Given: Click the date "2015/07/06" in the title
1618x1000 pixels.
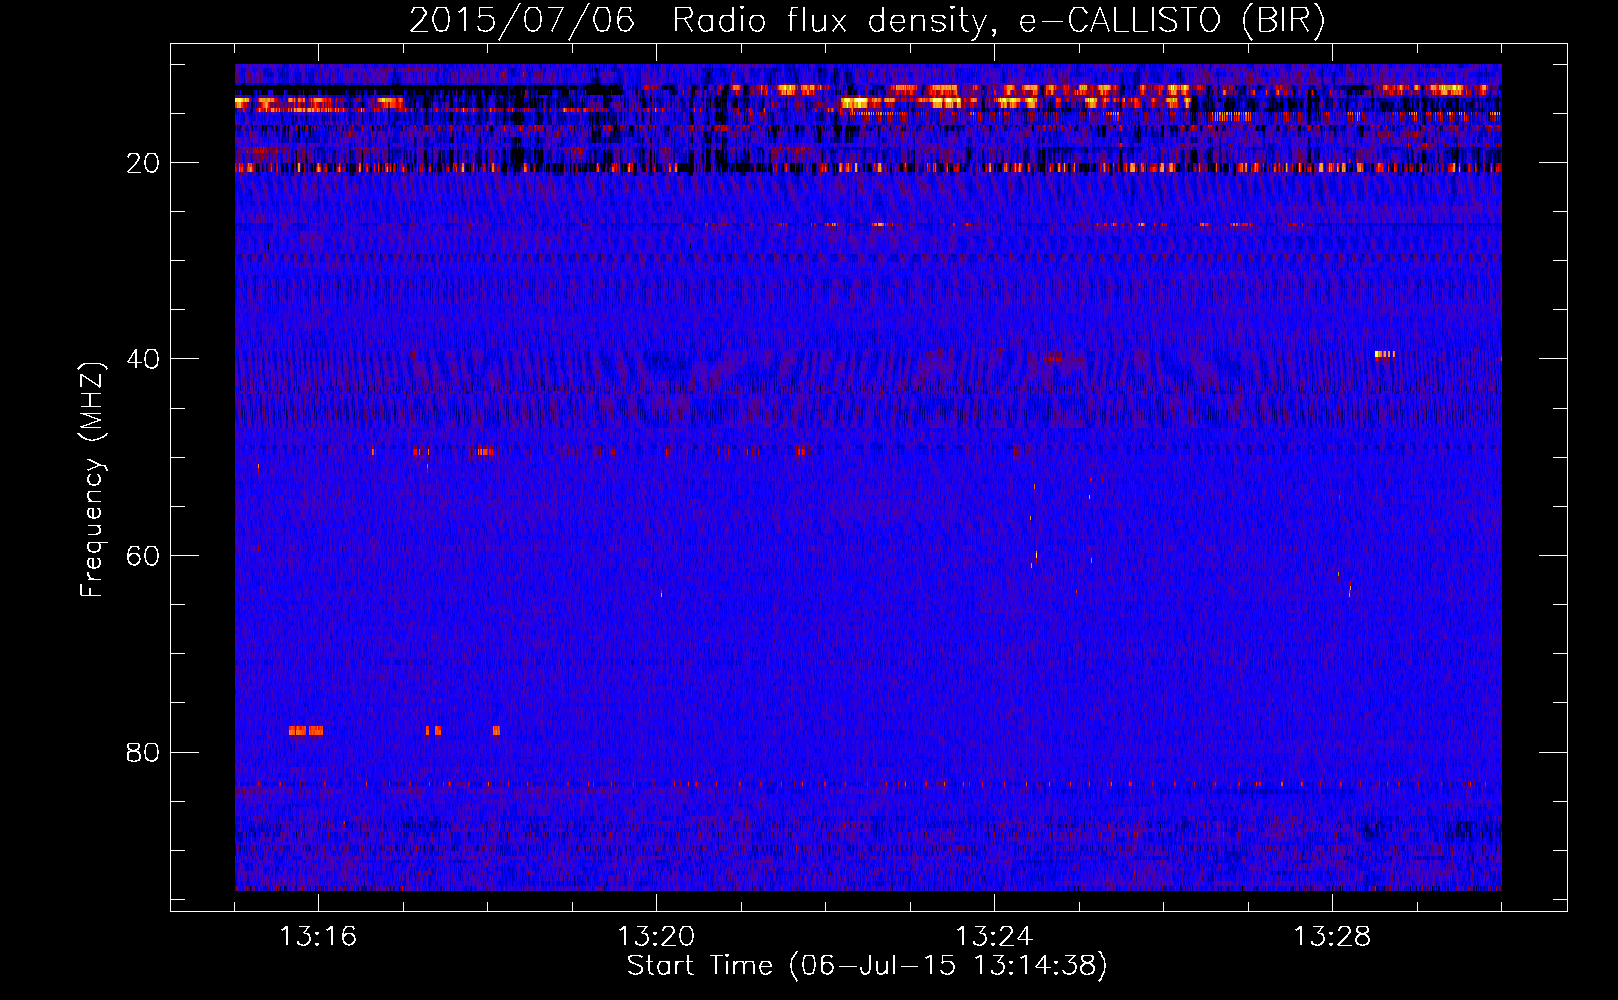Looking at the screenshot, I should [x=522, y=21].
